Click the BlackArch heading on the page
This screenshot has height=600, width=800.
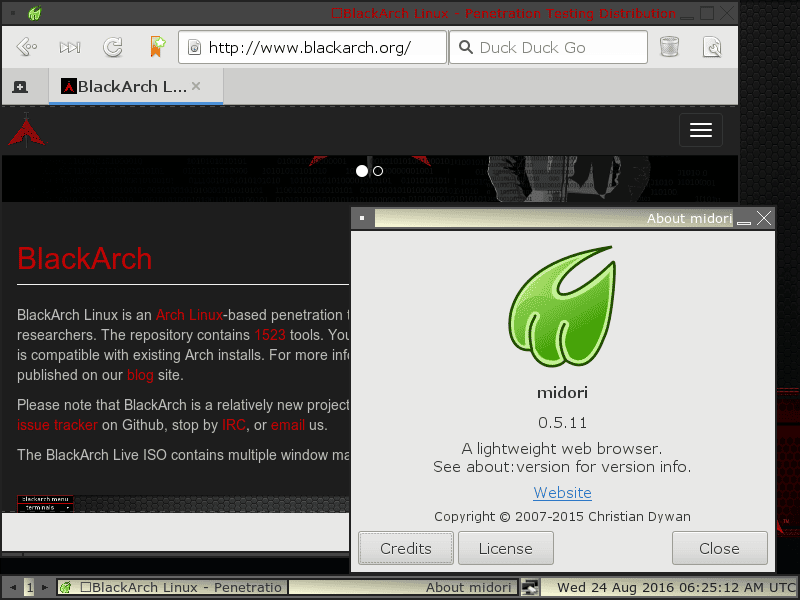85,259
